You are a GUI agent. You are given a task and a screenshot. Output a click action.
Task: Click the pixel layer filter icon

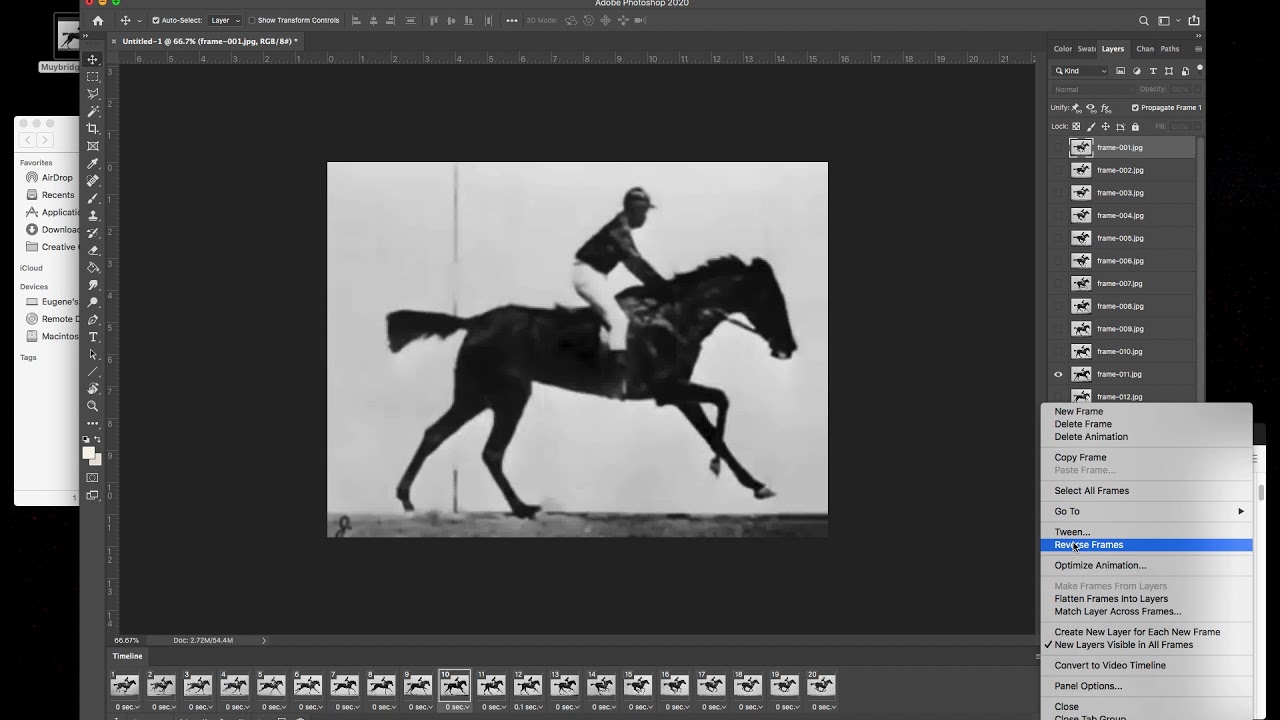coord(1120,71)
